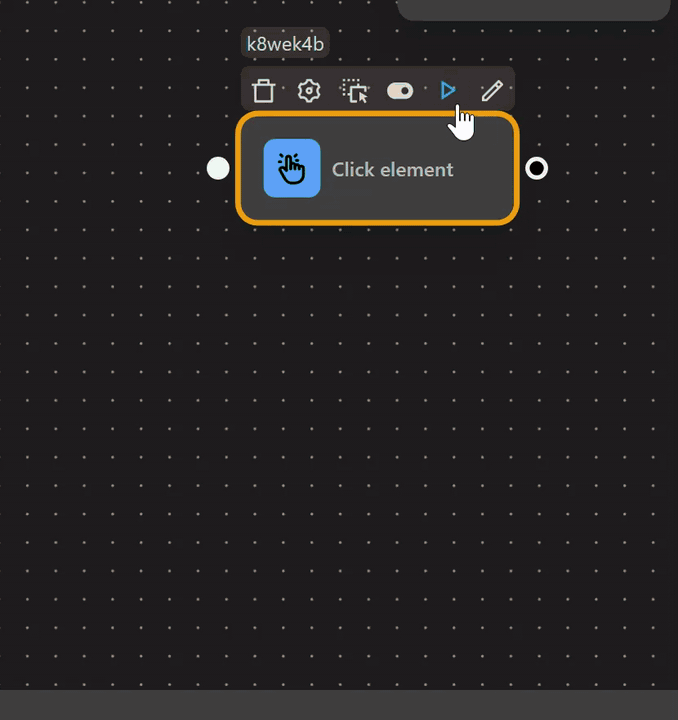Click the white input handle of the node
Screen dimensions: 678x720
click(218, 168)
